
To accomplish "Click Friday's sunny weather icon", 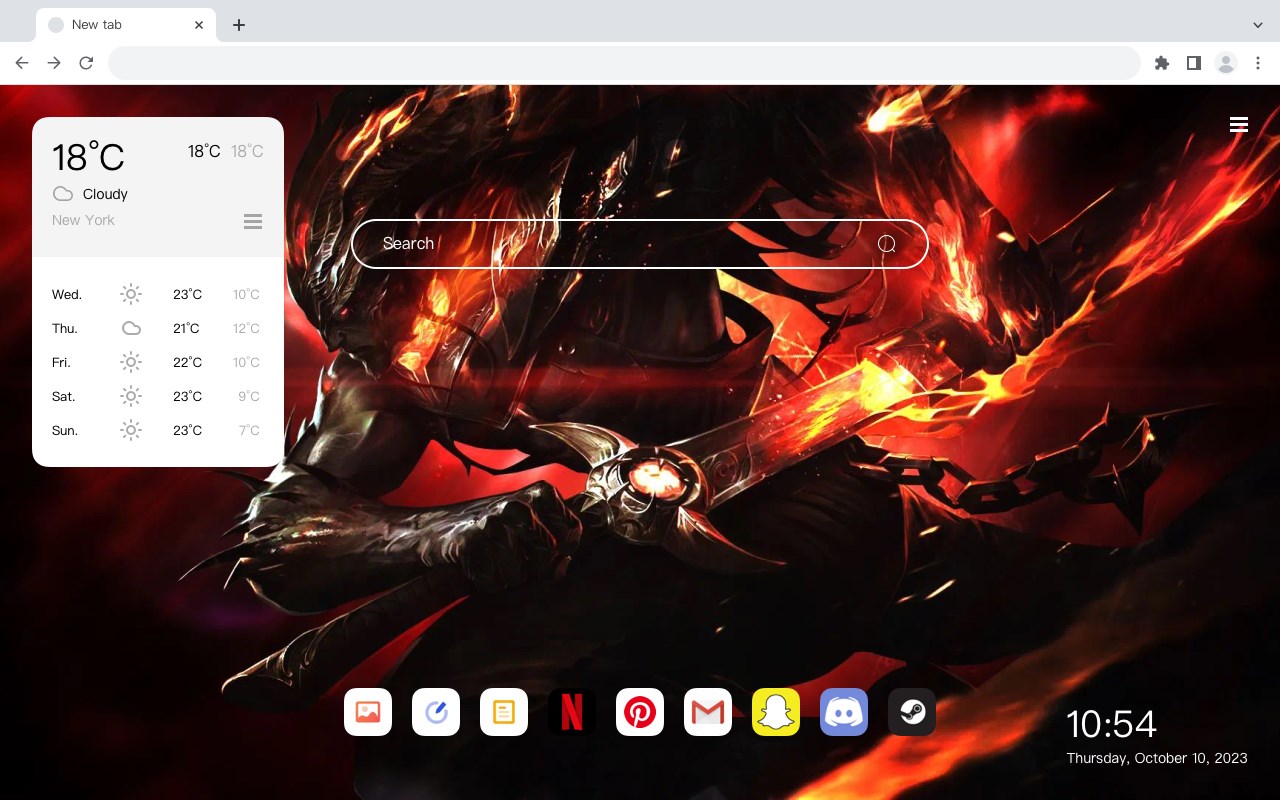I will point(131,362).
